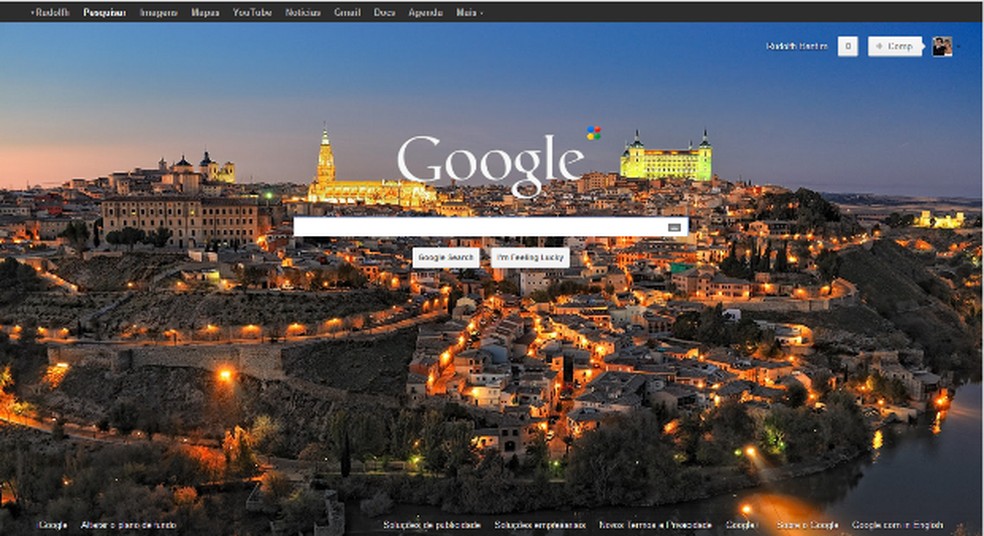Viewport: 984px width, 536px height.
Task: Open Notícias in the top navigation bar
Action: tap(303, 12)
